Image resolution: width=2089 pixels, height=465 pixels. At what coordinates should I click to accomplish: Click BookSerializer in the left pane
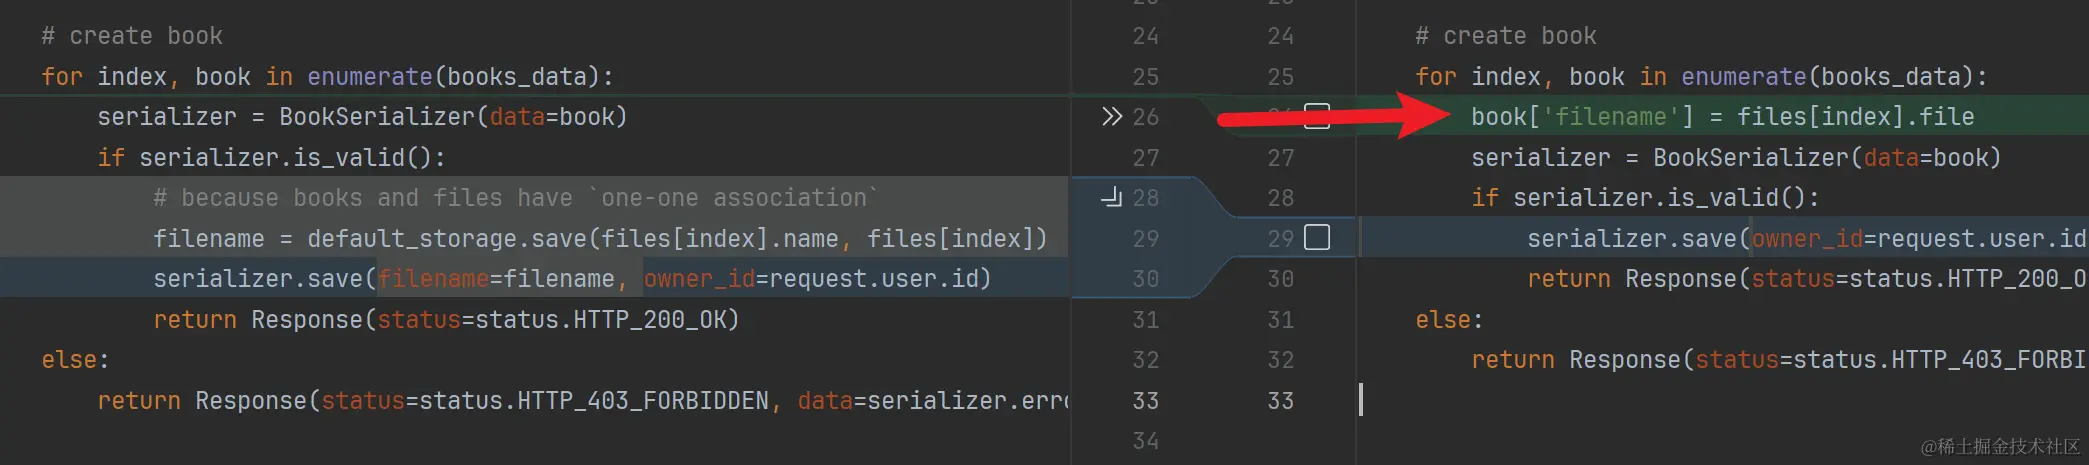coord(376,117)
